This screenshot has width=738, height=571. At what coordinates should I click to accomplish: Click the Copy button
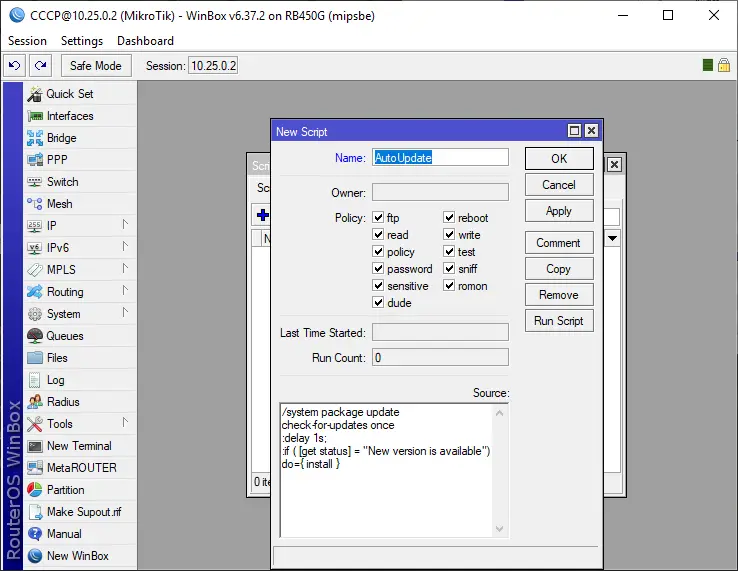[x=559, y=269]
